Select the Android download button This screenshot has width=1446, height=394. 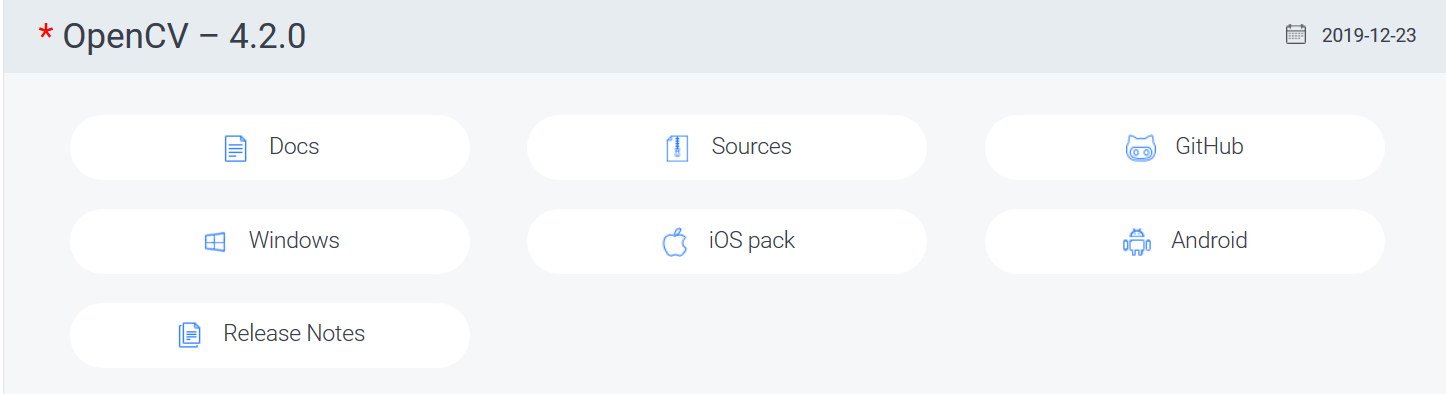pyautogui.click(x=1185, y=241)
